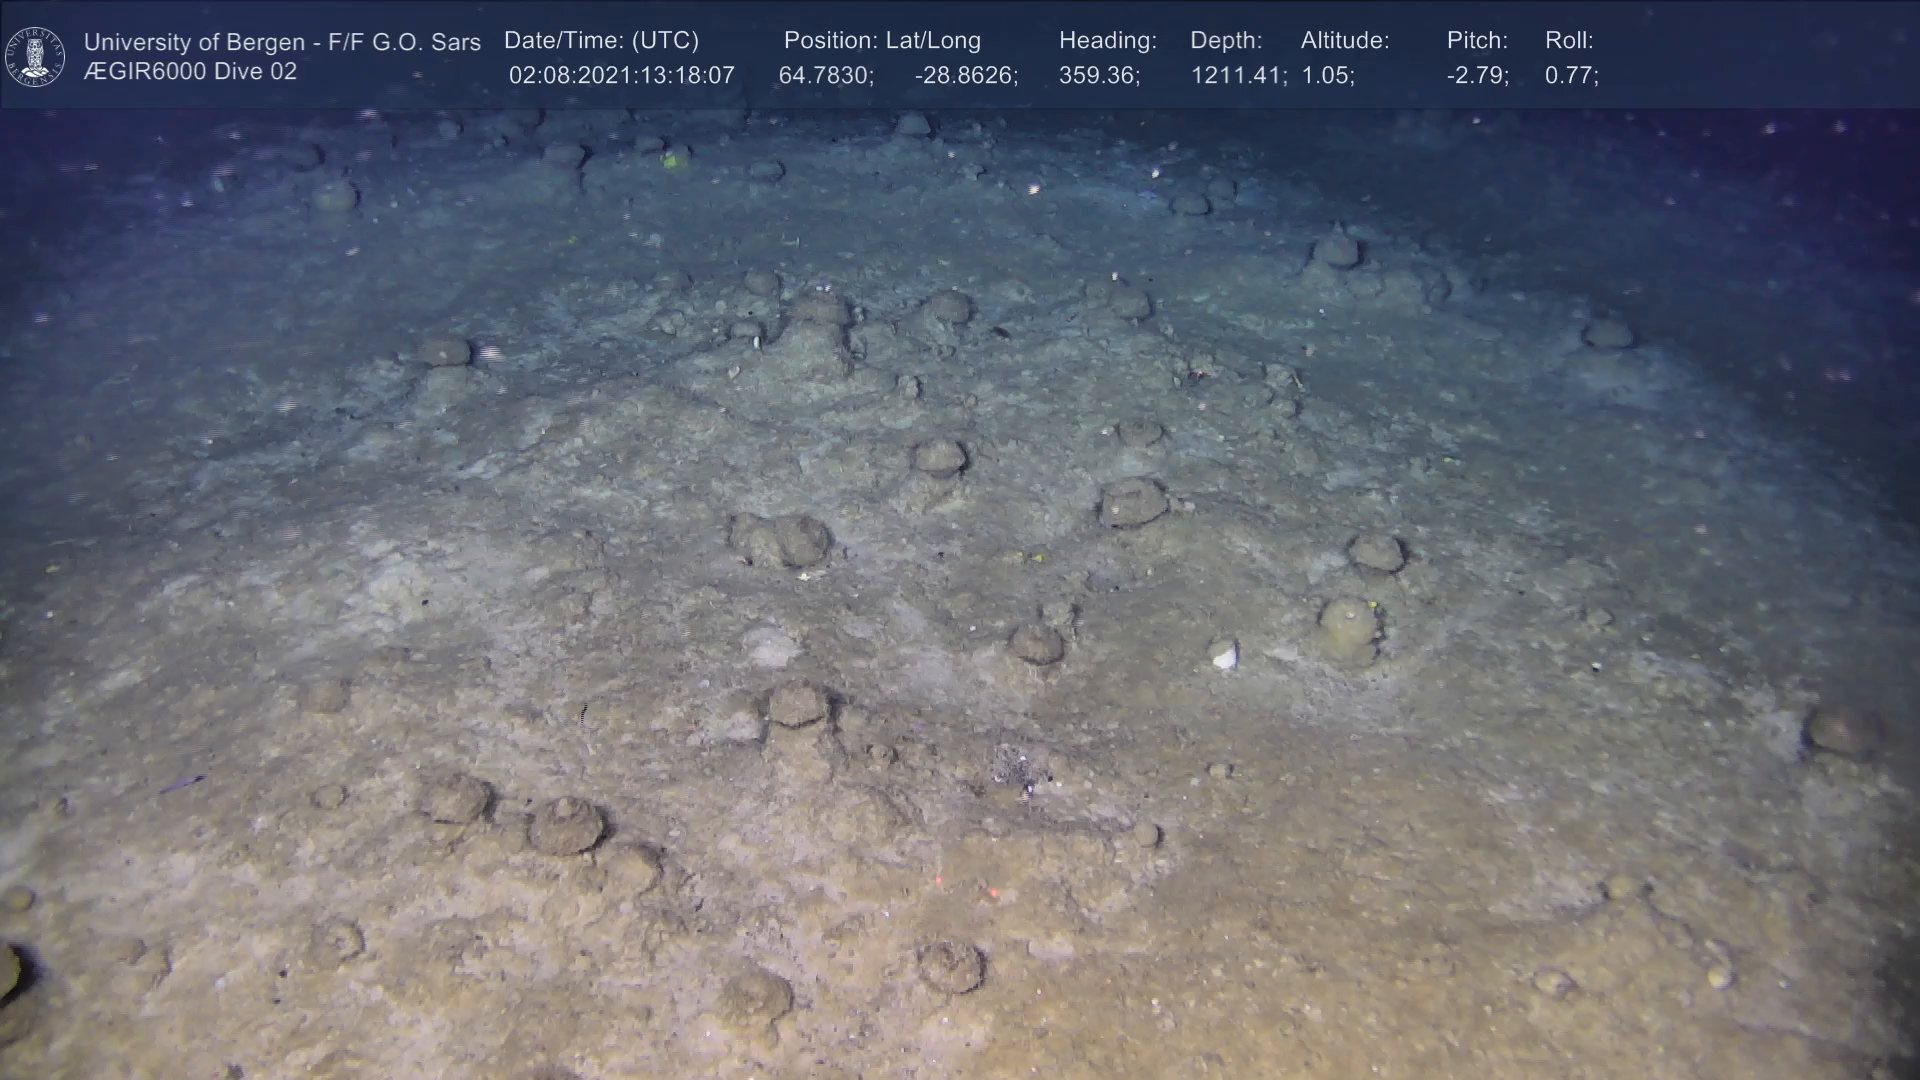Image resolution: width=1920 pixels, height=1080 pixels.
Task: Select the pitch value -2.79
Action: tap(1477, 76)
